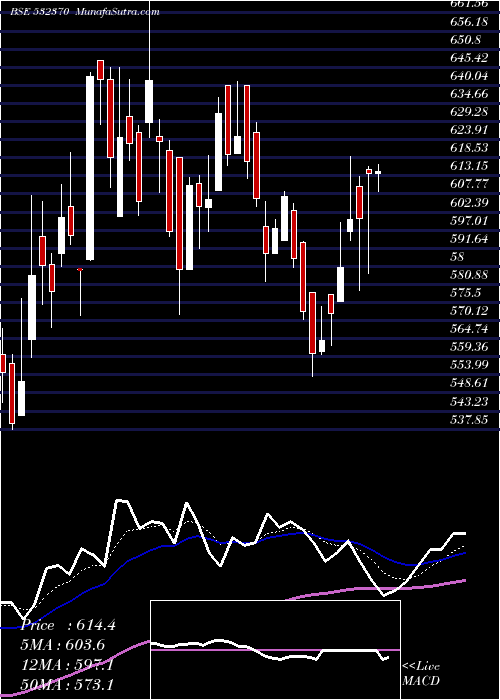Click inside the MACD inset chart box
Image resolution: width=500 pixels, height=700 pixels.
(x=275, y=650)
